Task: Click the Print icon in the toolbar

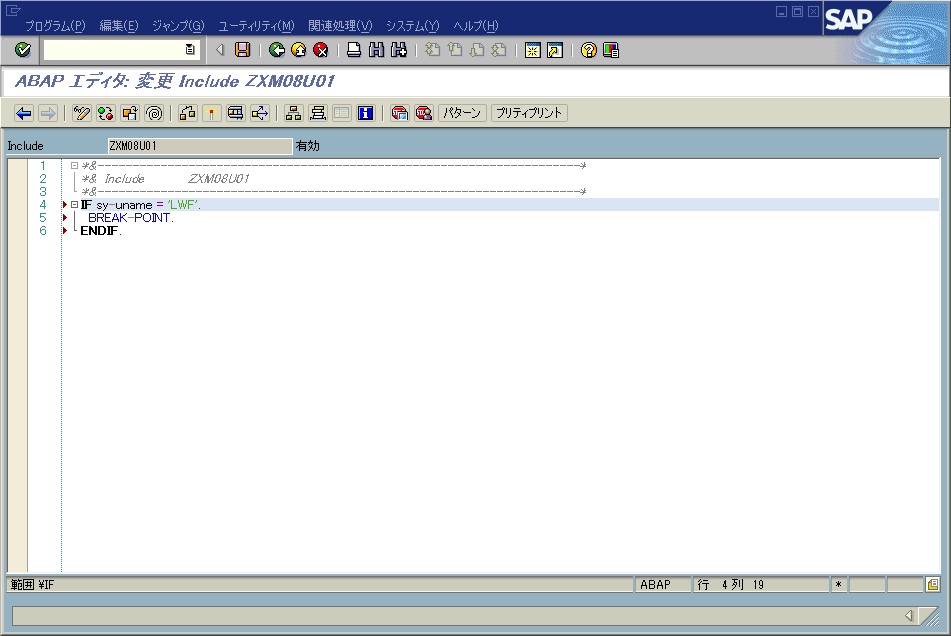Action: point(354,49)
